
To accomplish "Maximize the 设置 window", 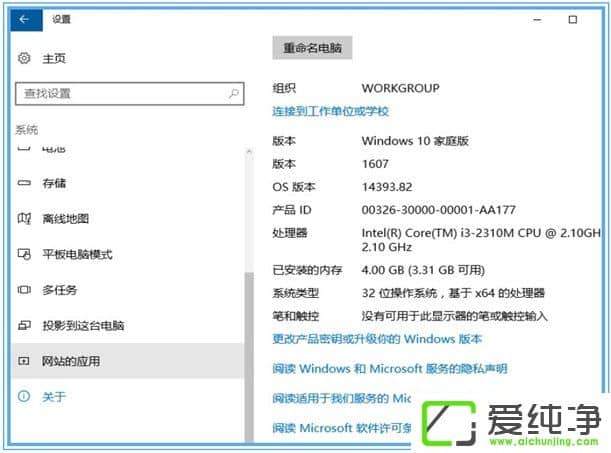I will point(572,19).
